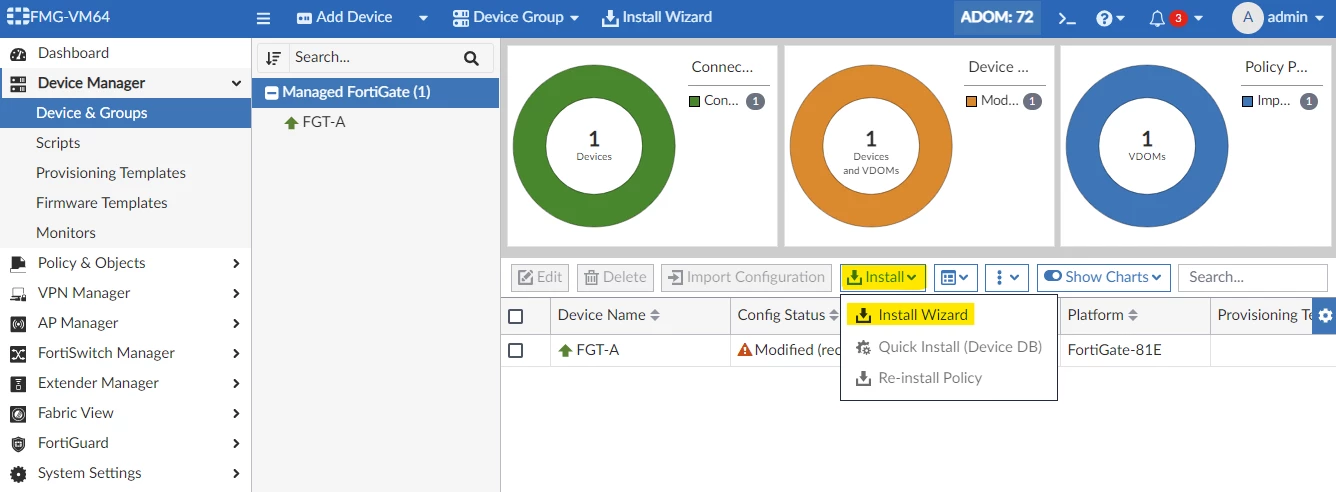
Task: Click the Delete toolbar button
Action: 615,277
